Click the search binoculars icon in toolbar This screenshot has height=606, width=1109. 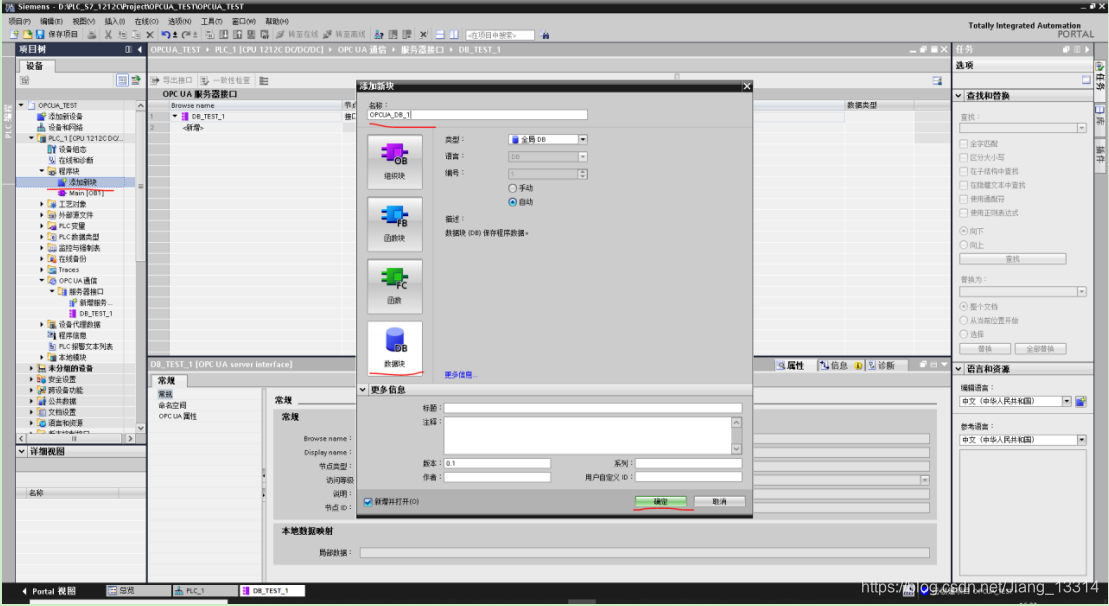coord(545,35)
